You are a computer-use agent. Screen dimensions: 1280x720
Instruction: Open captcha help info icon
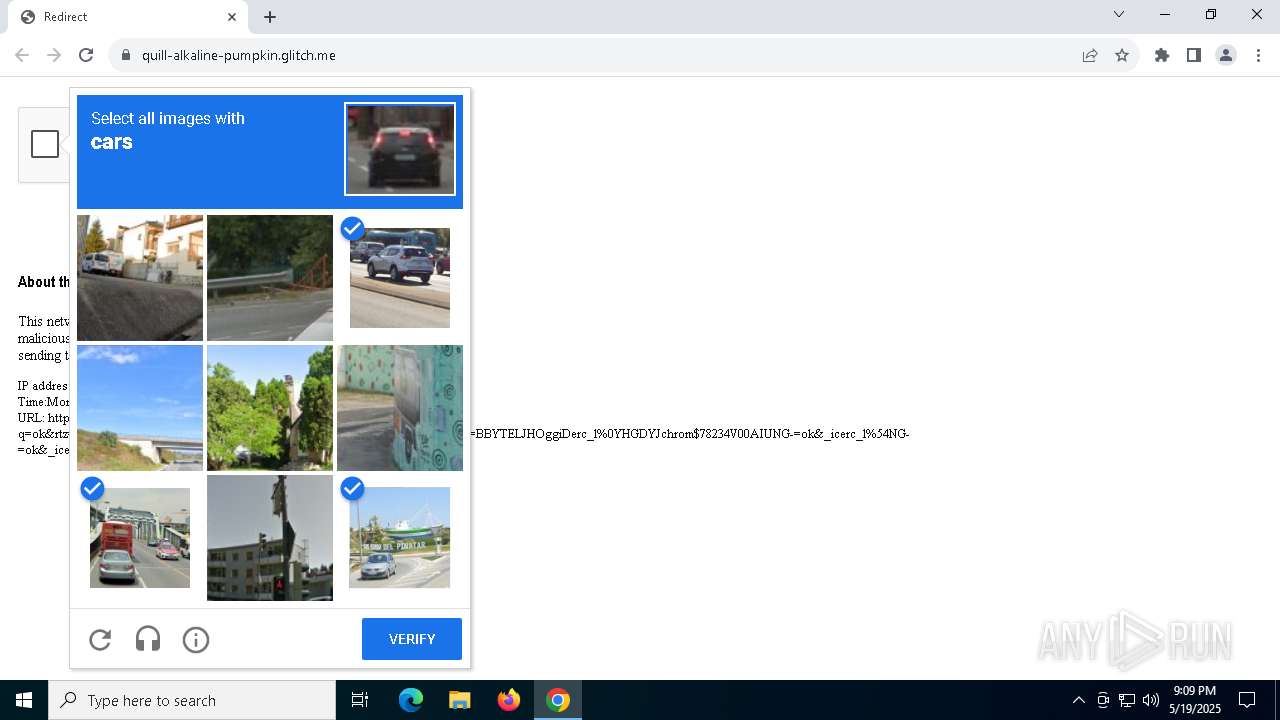pyautogui.click(x=196, y=639)
